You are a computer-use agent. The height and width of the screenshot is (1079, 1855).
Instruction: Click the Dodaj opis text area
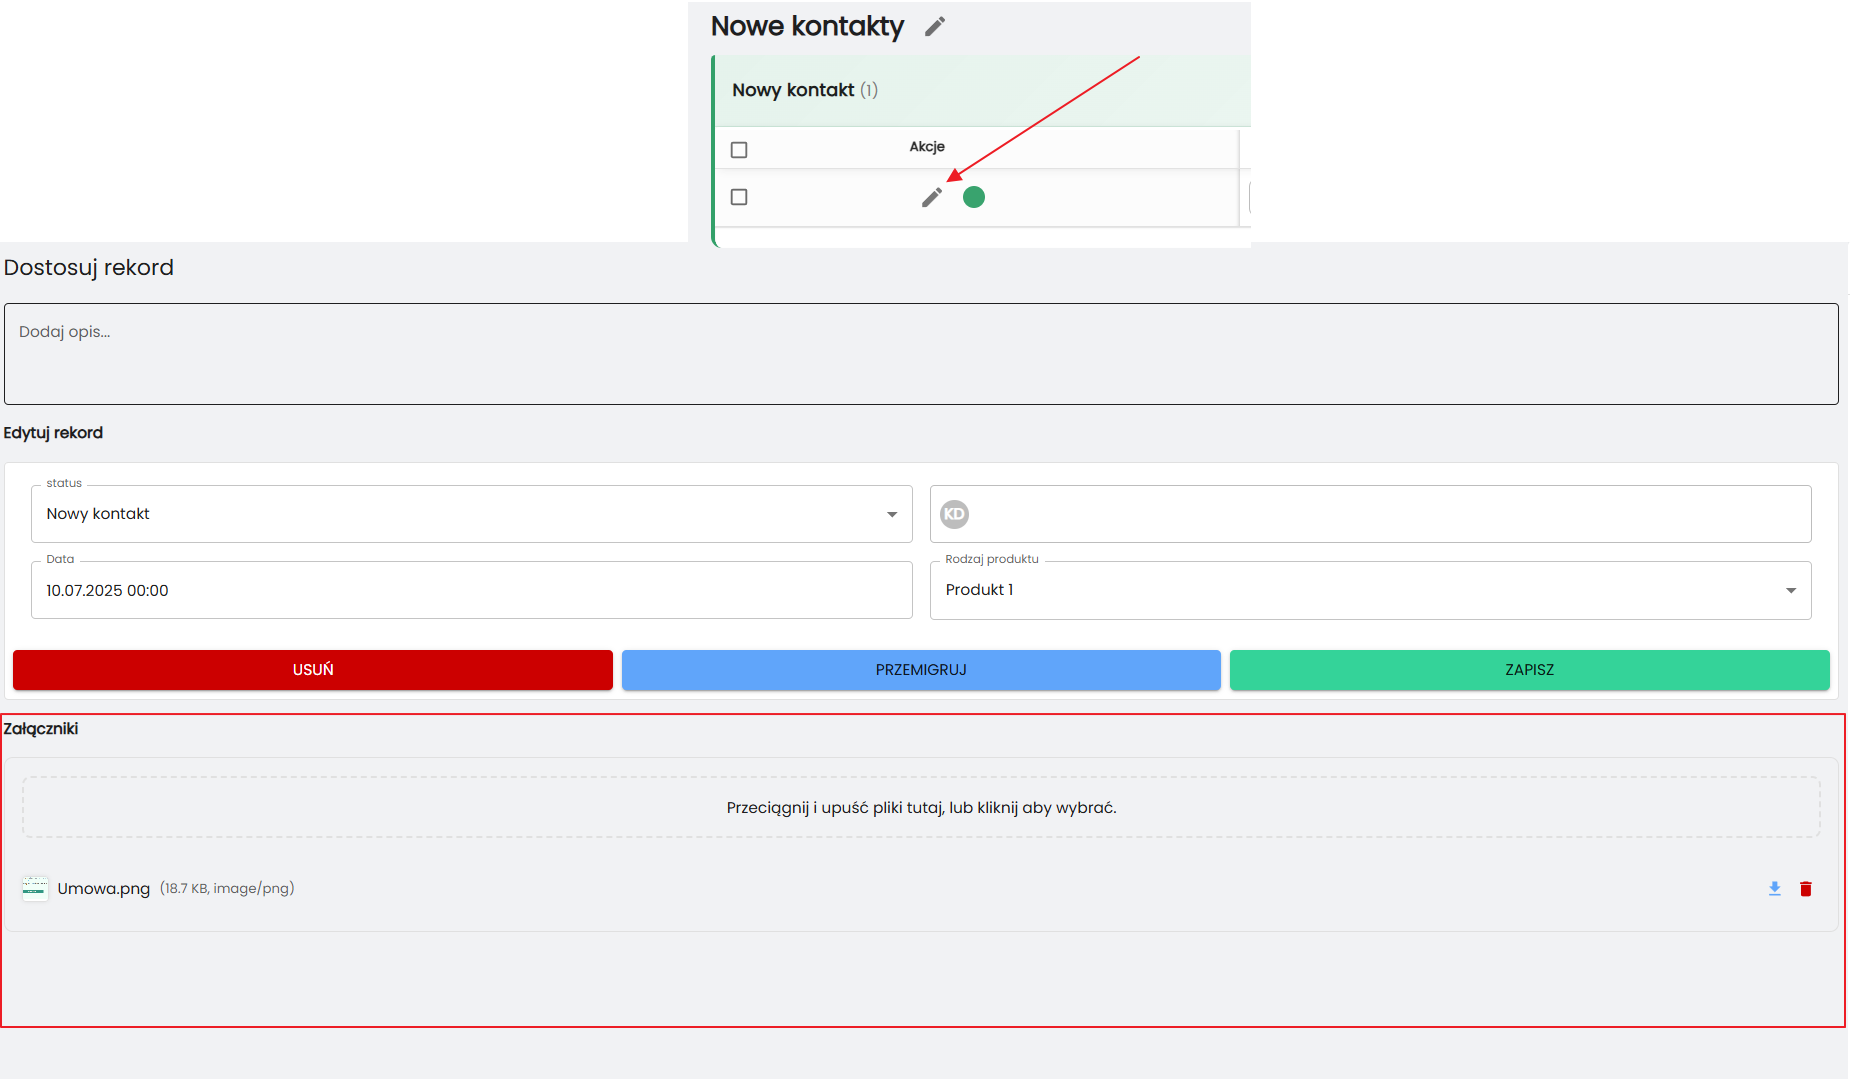pyautogui.click(x=920, y=354)
